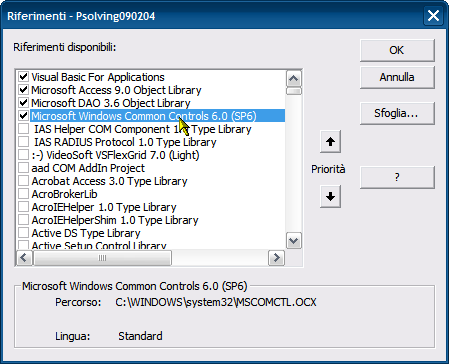Image resolution: width=449 pixels, height=364 pixels.
Task: Click the MSCOMCTL.OCX path text
Action: coord(216,302)
